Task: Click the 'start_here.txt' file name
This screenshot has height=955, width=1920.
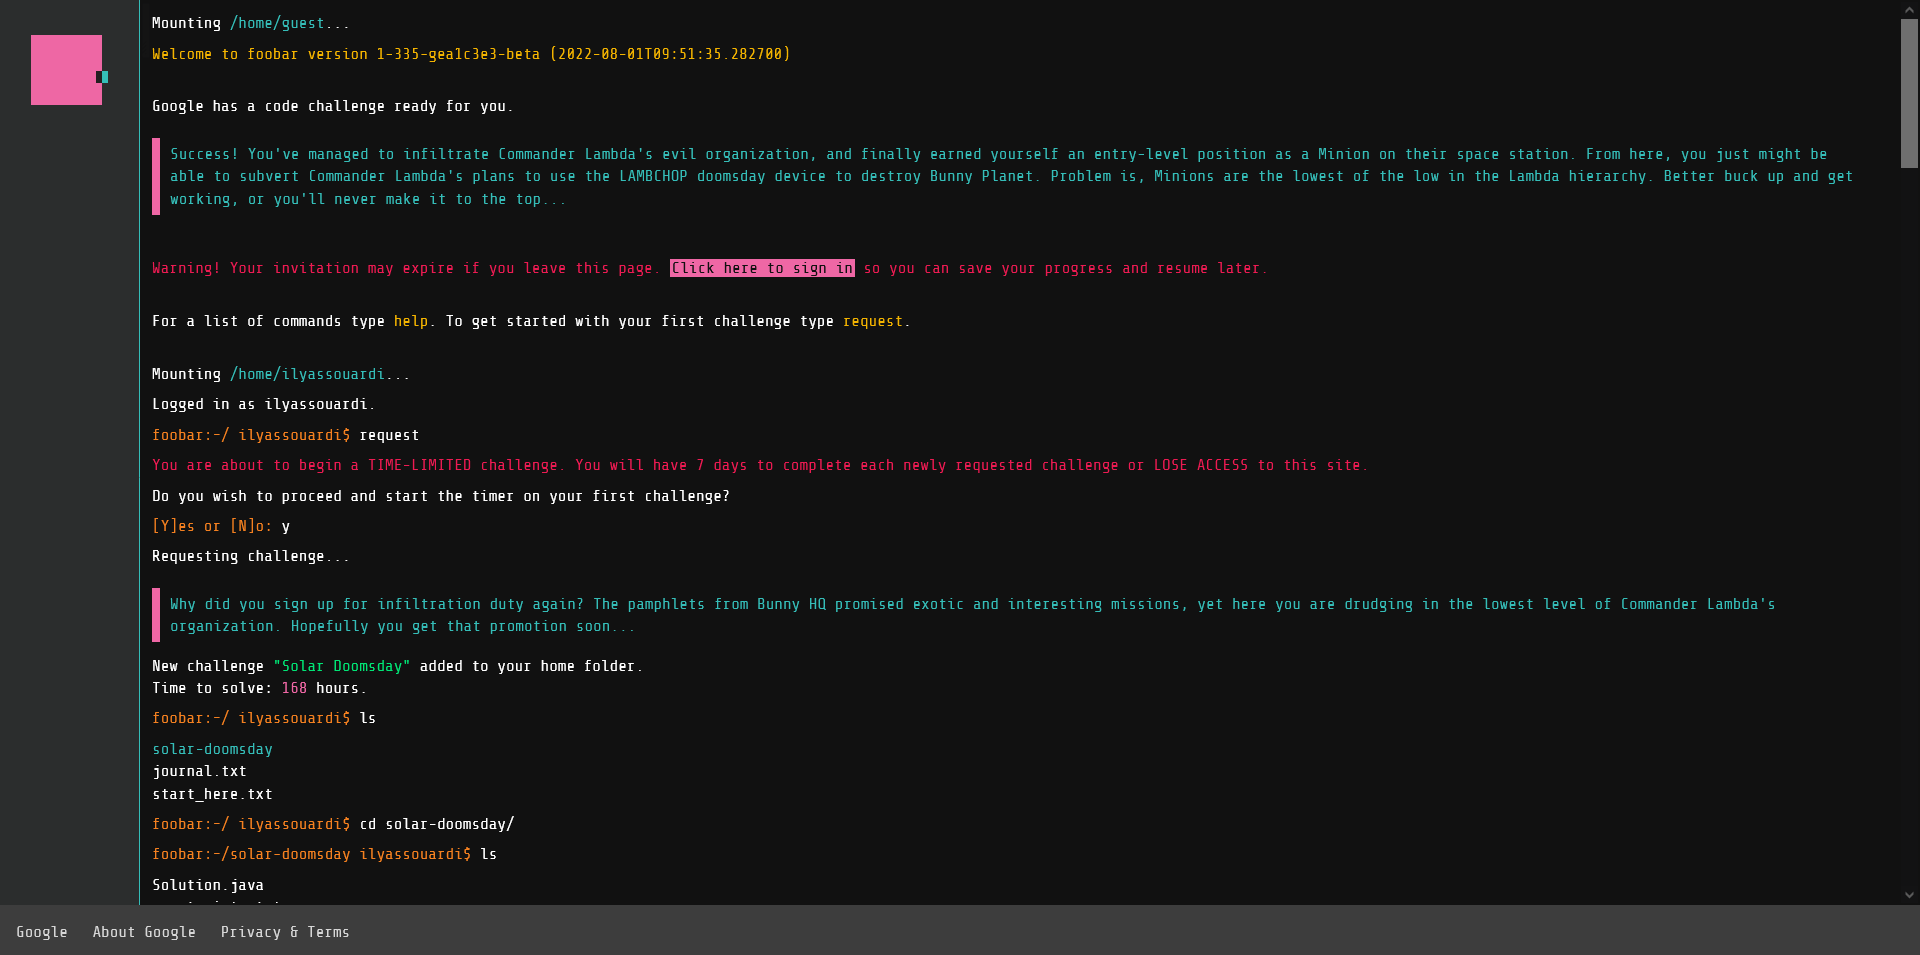Action: (x=212, y=794)
